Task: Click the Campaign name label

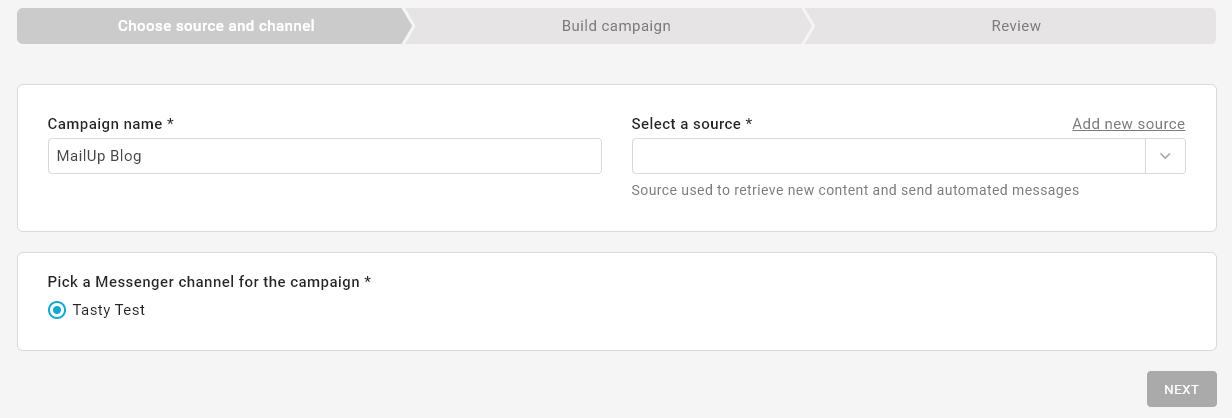Action: pos(104,124)
